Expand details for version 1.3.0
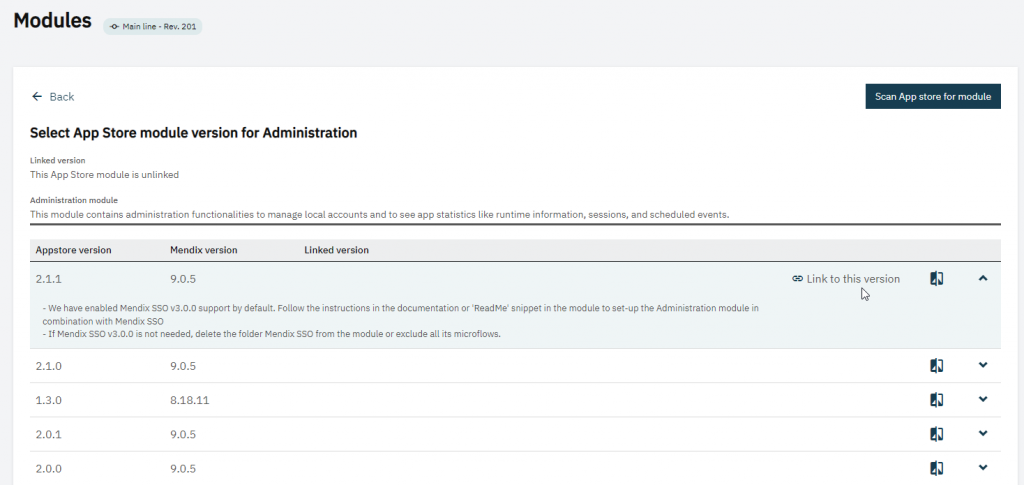Image resolution: width=1024 pixels, height=485 pixels. point(983,399)
